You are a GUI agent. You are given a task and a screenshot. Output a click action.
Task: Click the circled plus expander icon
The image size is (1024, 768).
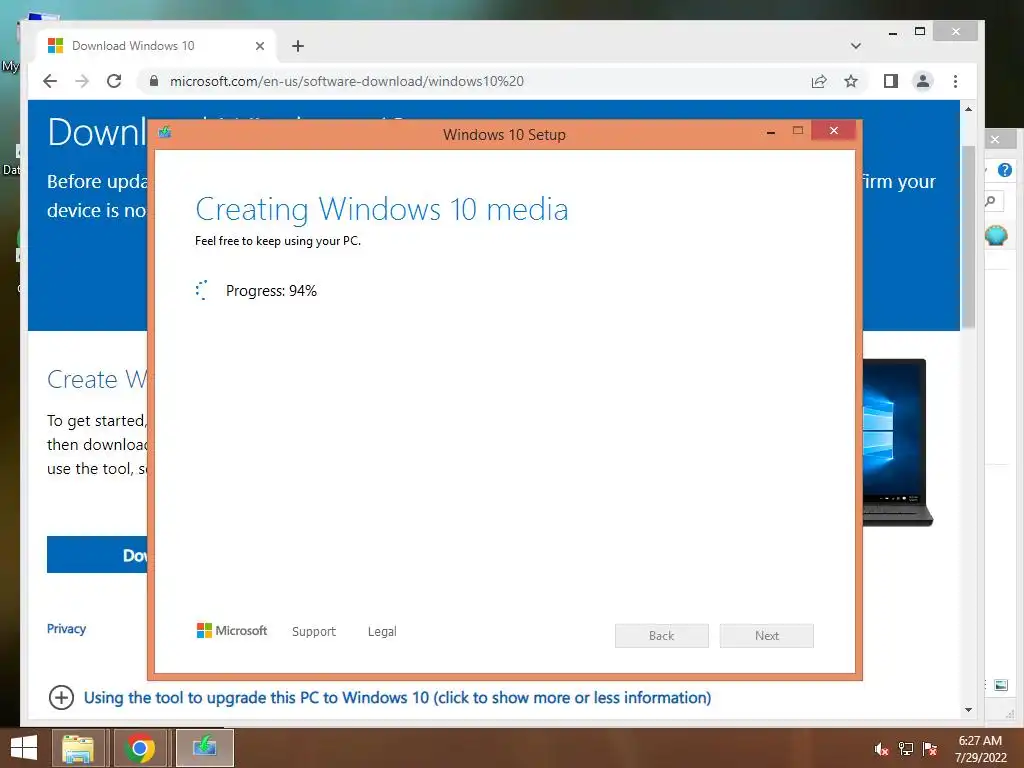pos(61,697)
